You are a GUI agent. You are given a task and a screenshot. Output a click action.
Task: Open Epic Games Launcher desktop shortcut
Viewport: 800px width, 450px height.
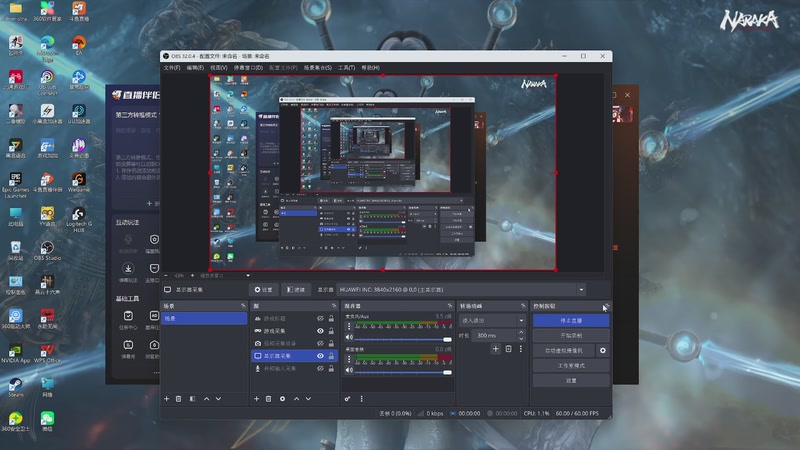click(x=15, y=185)
